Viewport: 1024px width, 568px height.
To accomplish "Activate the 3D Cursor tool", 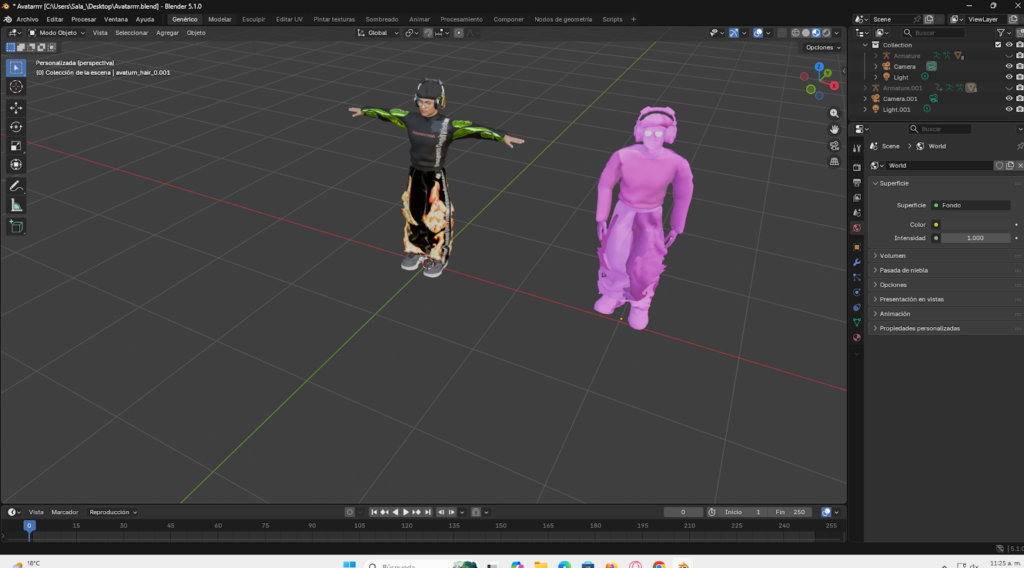I will click(x=16, y=86).
